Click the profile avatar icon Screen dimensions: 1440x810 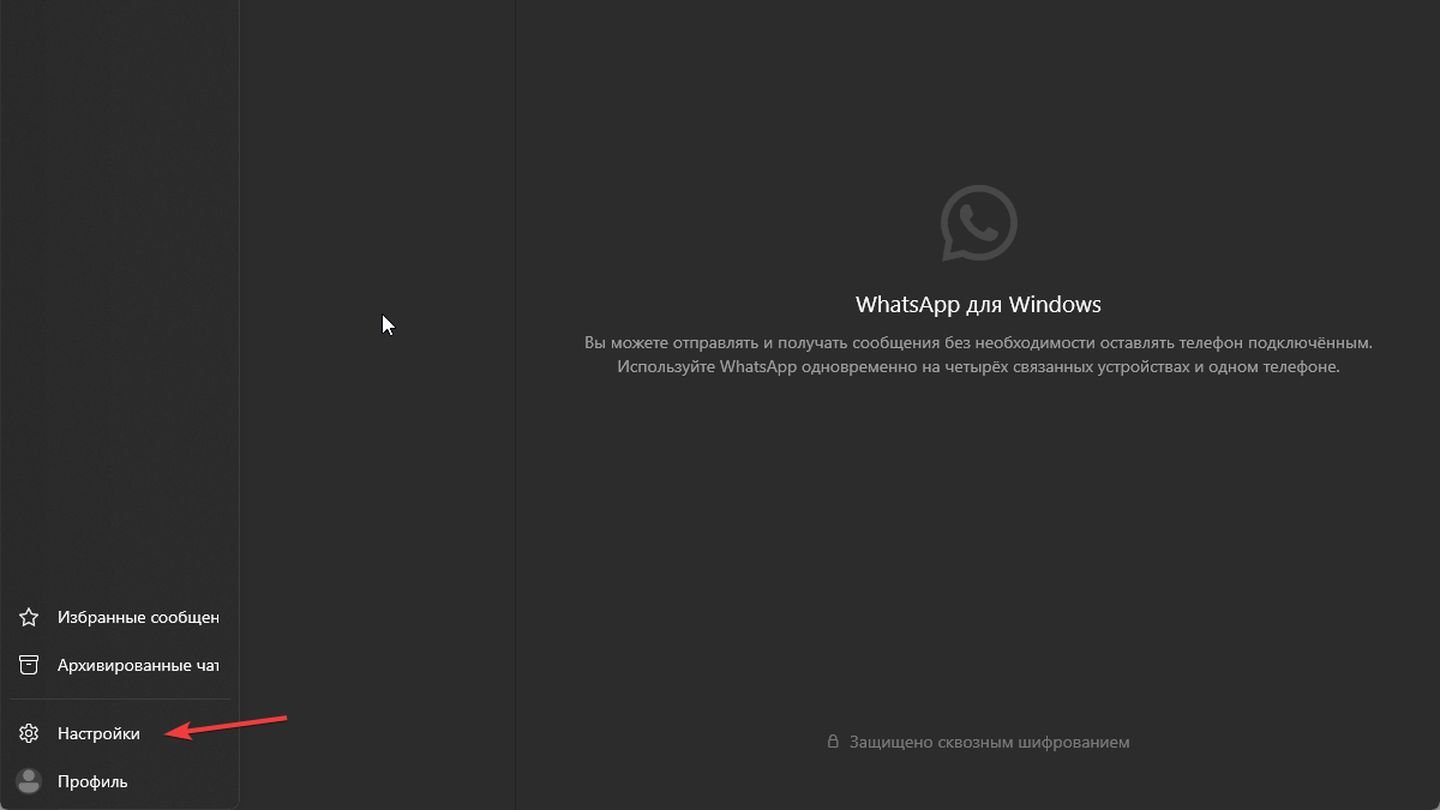coord(29,781)
